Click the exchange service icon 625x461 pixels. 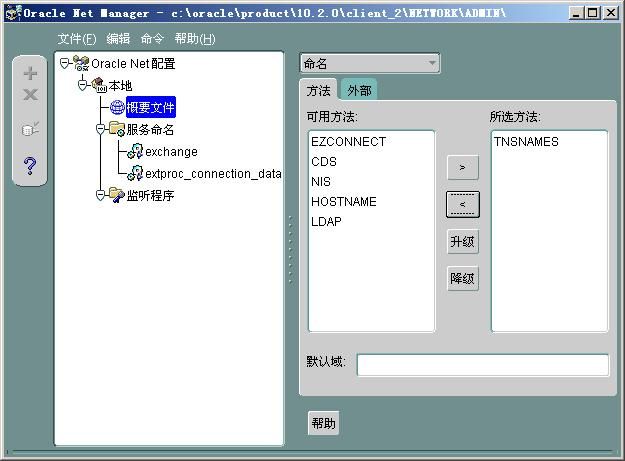pos(135,151)
